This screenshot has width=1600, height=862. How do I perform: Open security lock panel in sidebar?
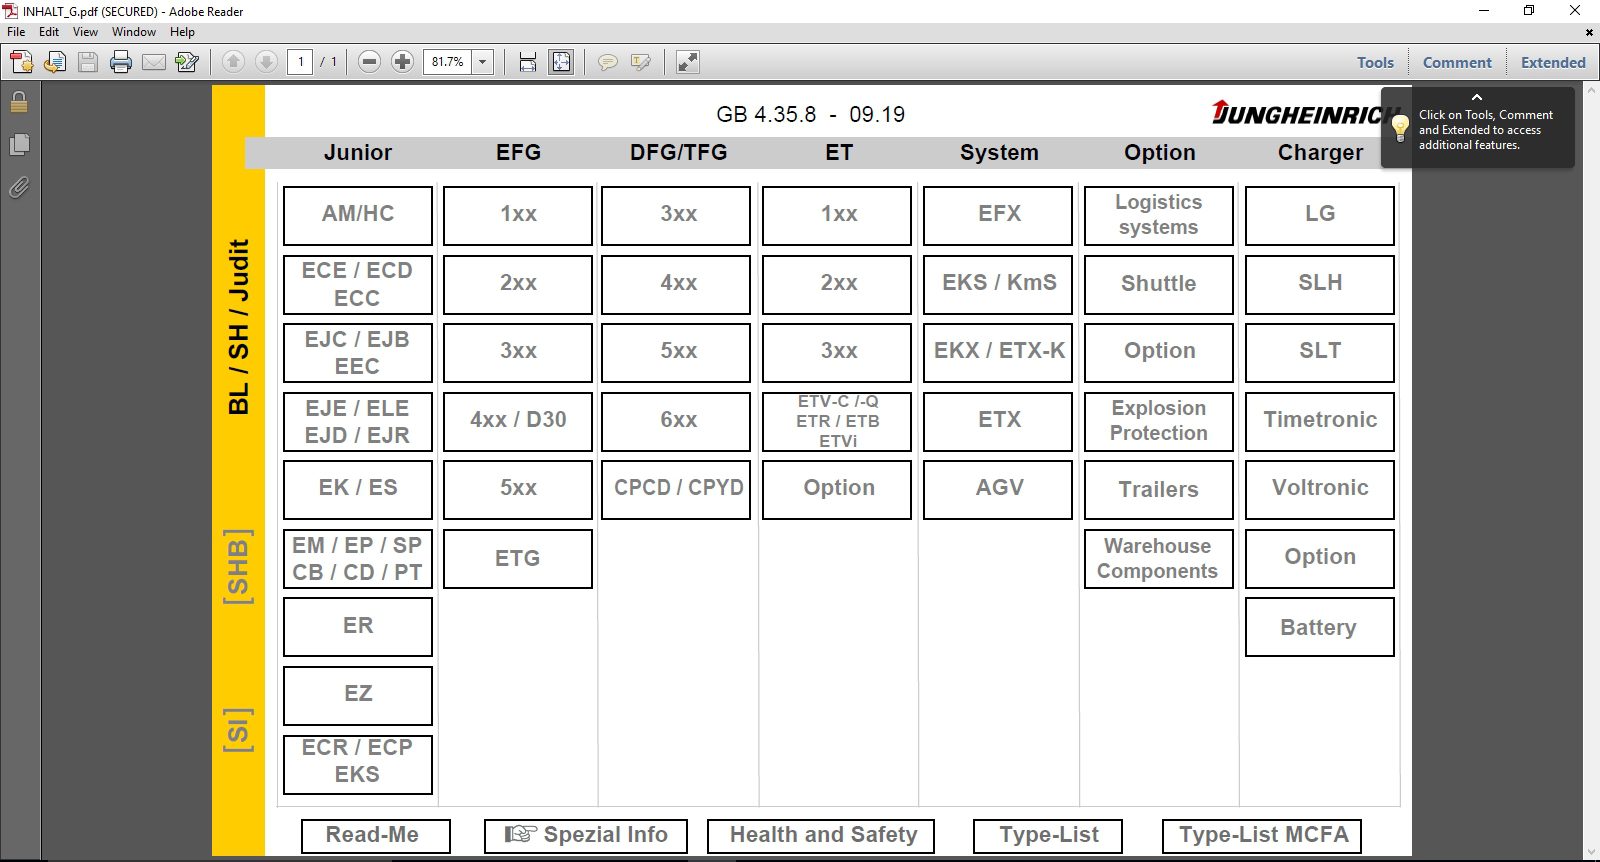[19, 102]
